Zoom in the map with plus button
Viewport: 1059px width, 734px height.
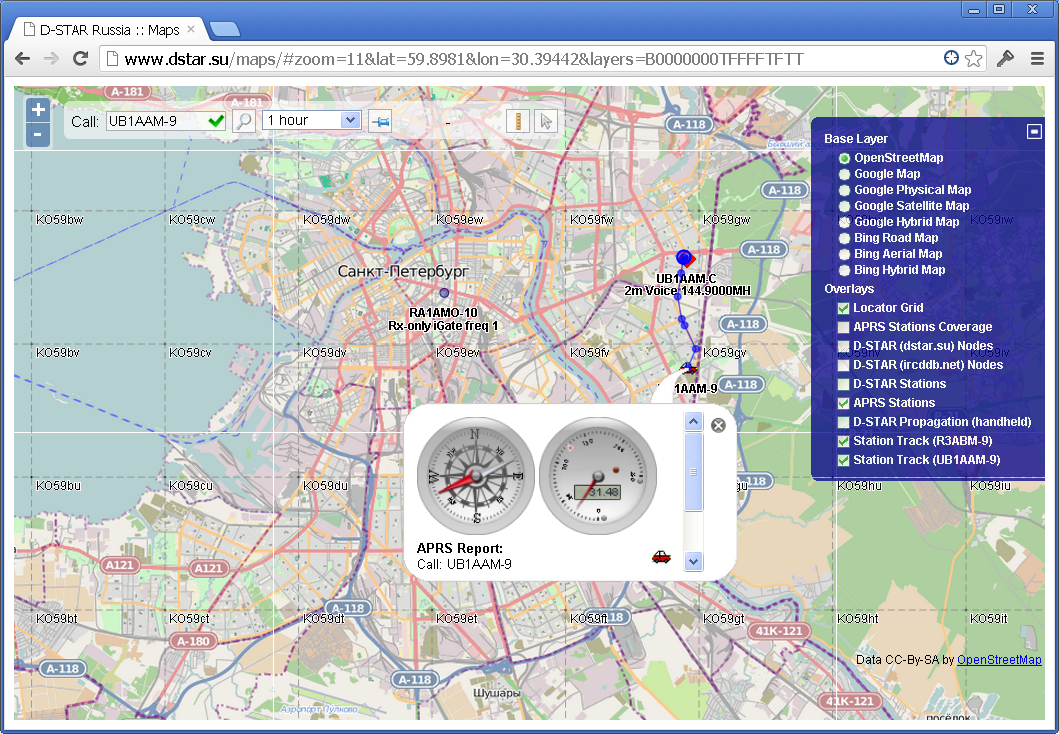38,110
